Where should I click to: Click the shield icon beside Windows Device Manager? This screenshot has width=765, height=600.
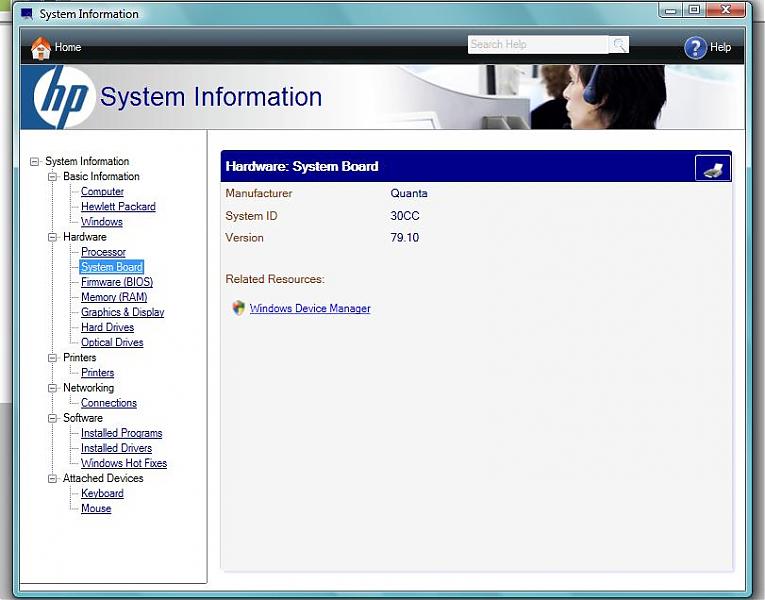[238, 308]
